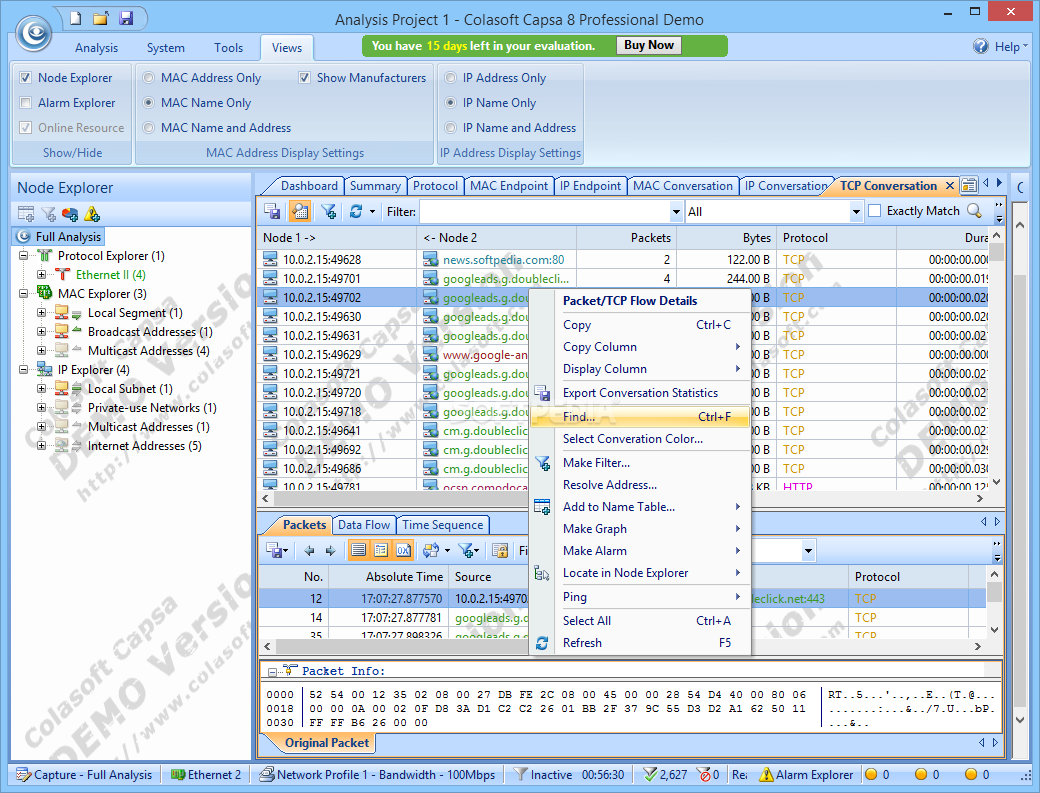Open the All field dropdown

[x=856, y=212]
